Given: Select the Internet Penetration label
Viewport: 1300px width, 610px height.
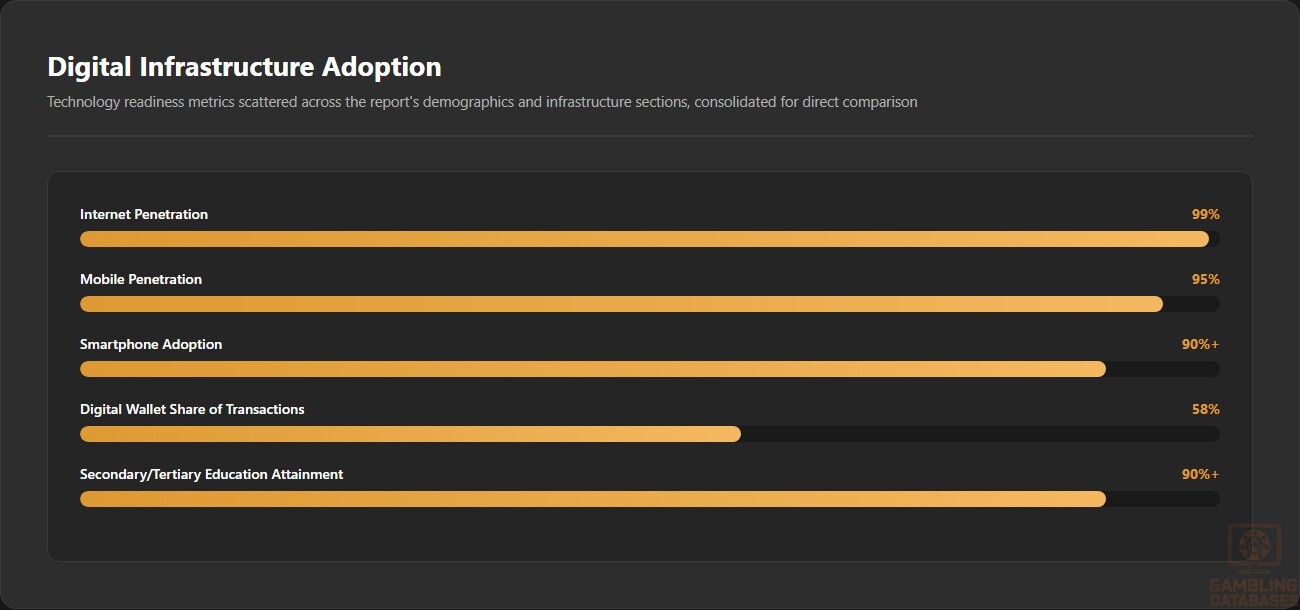Looking at the screenshot, I should (x=144, y=214).
